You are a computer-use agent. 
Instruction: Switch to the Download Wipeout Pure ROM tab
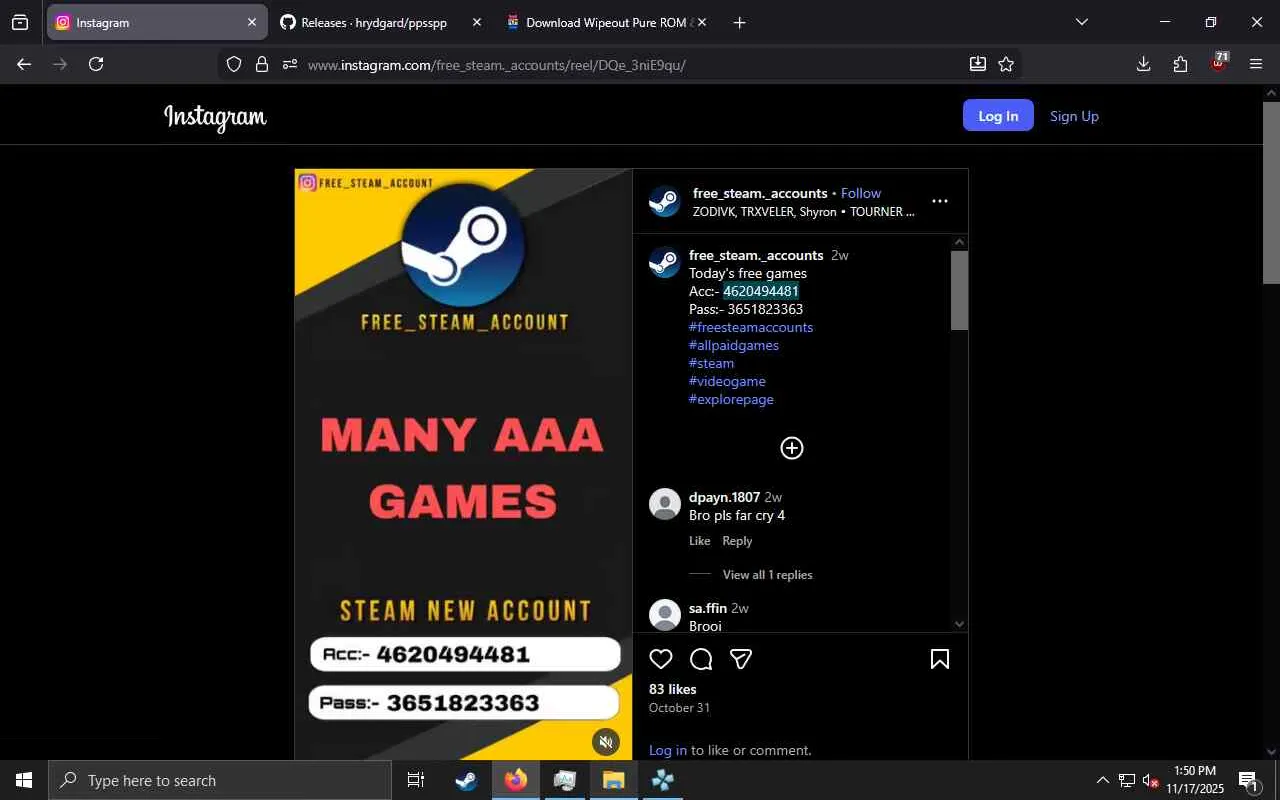607,22
